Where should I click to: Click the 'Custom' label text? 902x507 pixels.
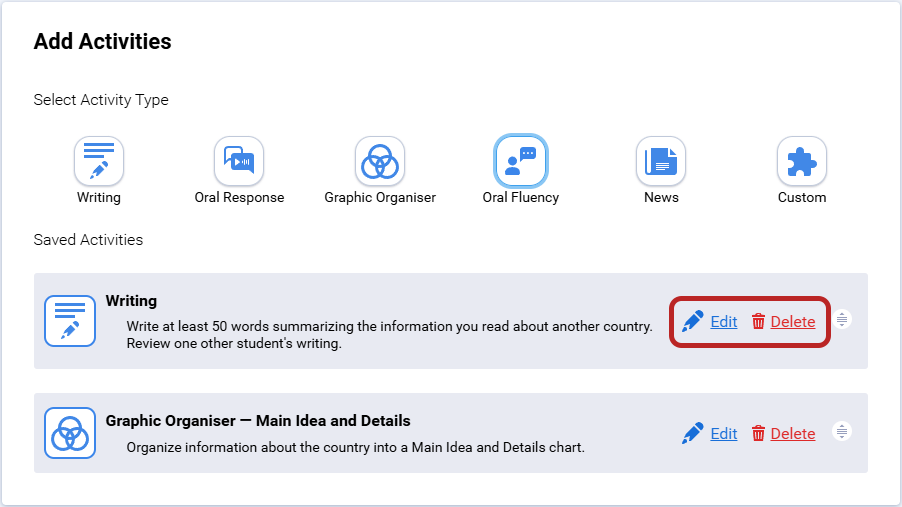point(802,197)
